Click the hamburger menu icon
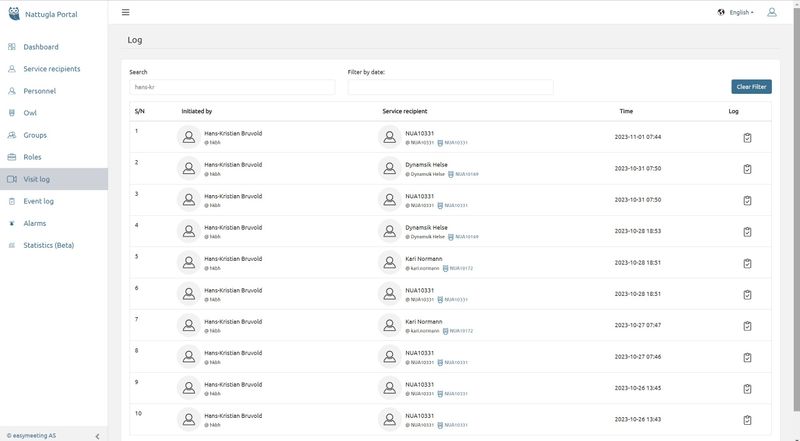 125,12
